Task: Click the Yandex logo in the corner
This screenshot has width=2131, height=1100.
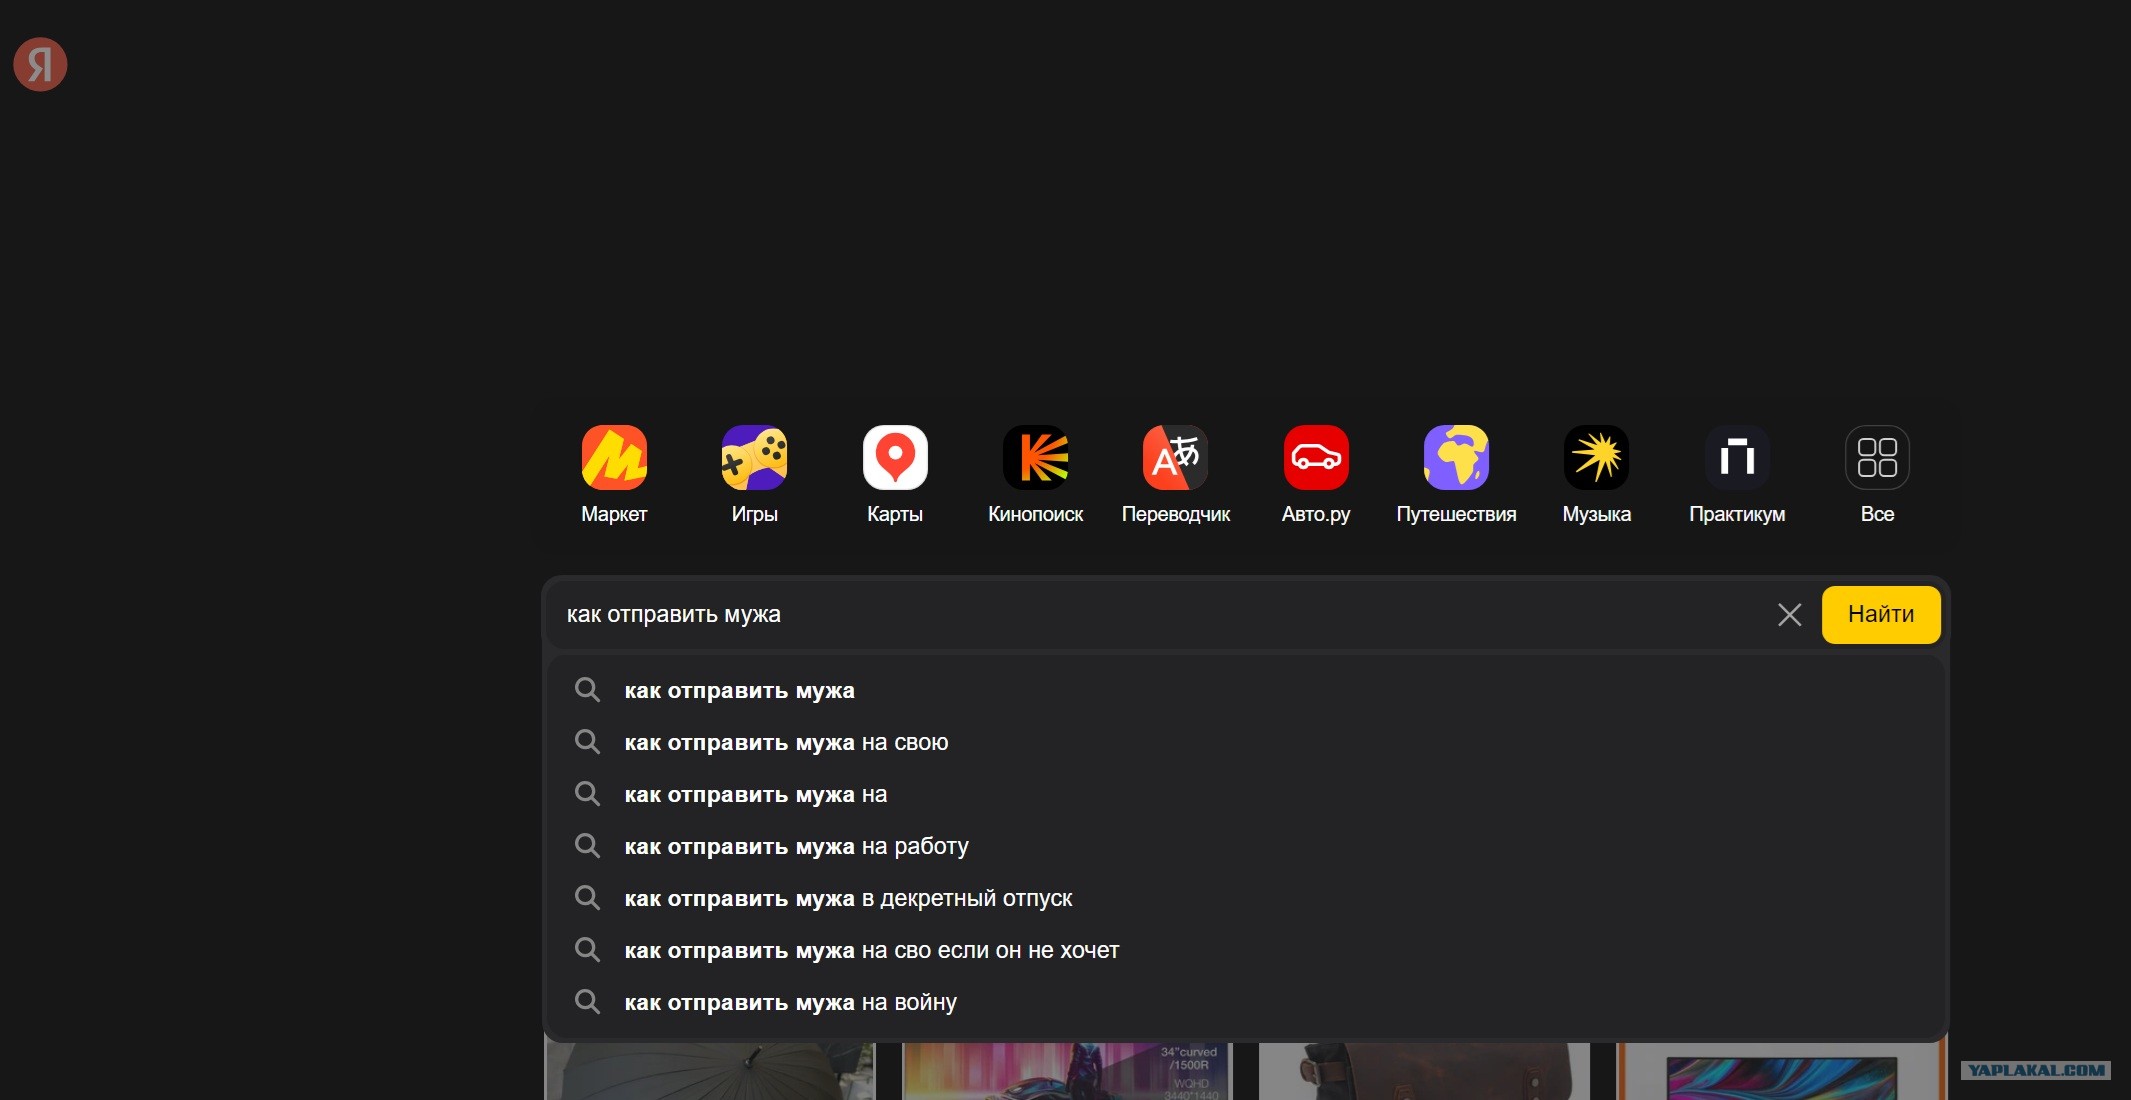Action: pyautogui.click(x=40, y=64)
